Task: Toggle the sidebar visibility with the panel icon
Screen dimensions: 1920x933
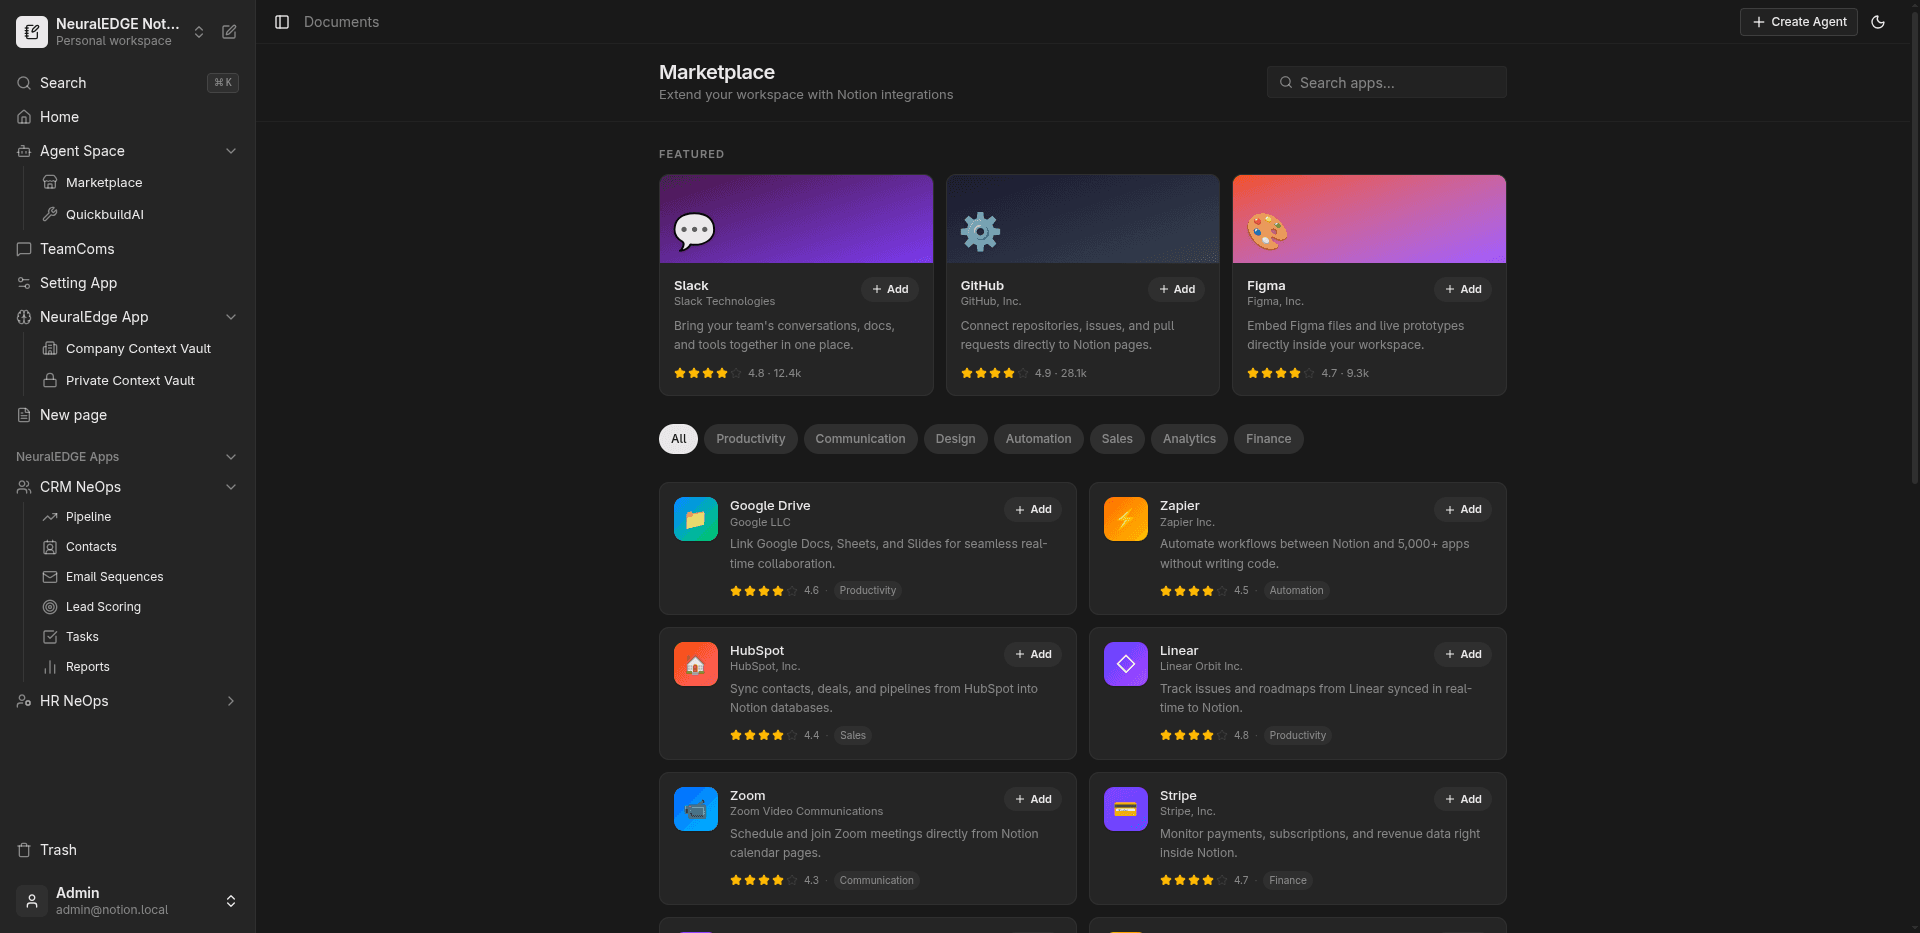Action: pos(281,21)
